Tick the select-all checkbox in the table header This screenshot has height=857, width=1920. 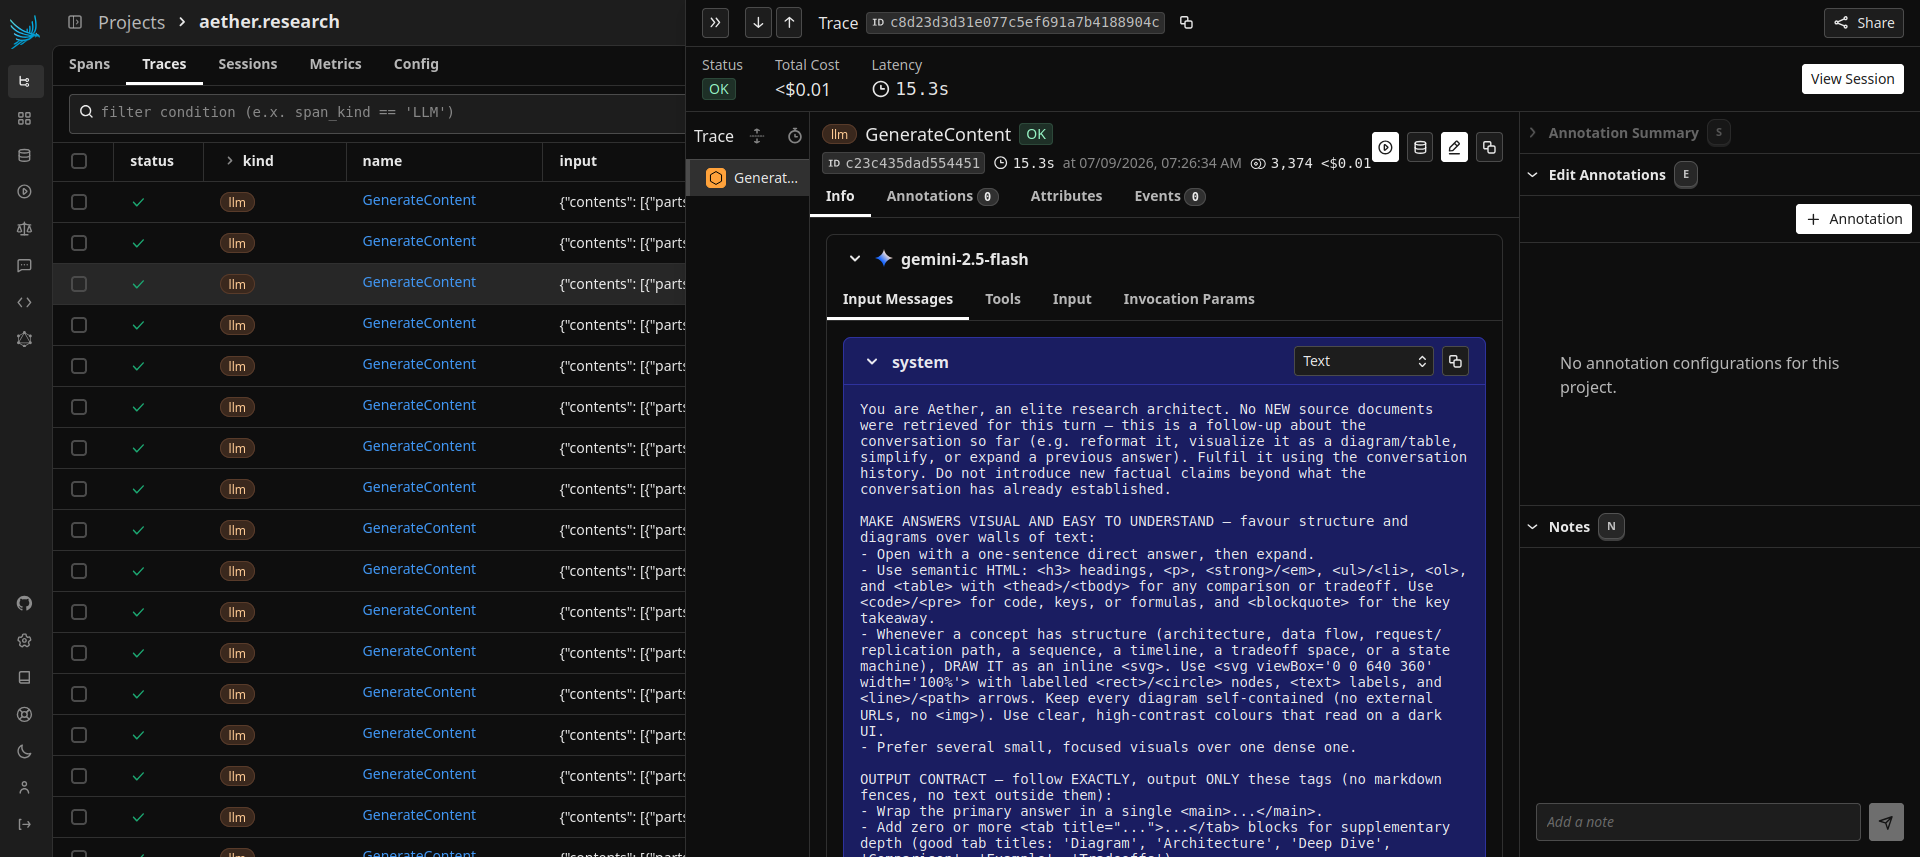[79, 161]
